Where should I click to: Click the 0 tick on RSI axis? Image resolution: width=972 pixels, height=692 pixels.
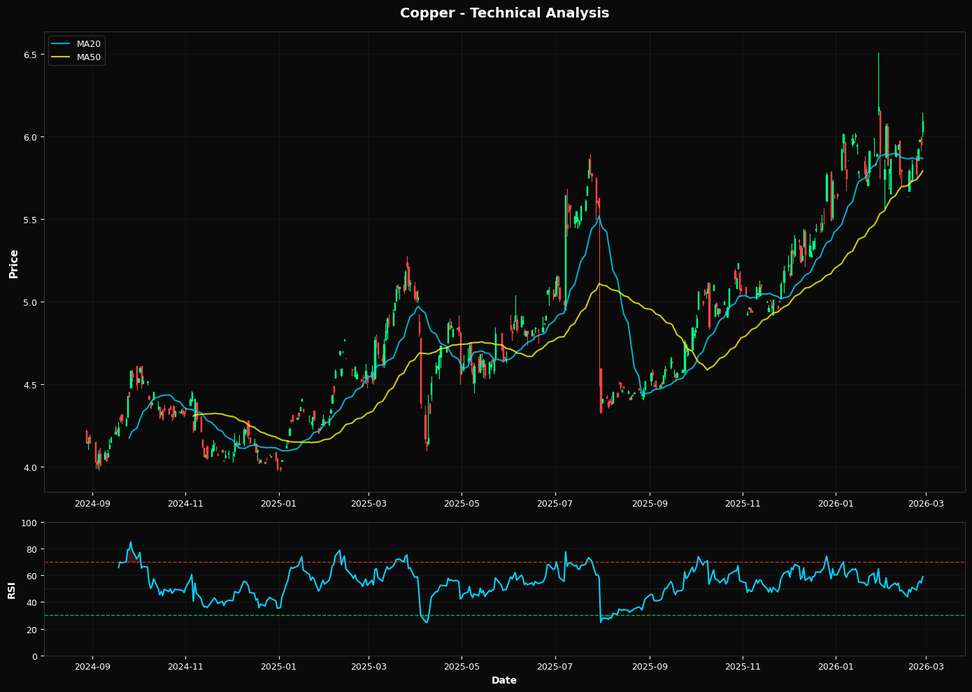tap(35, 656)
